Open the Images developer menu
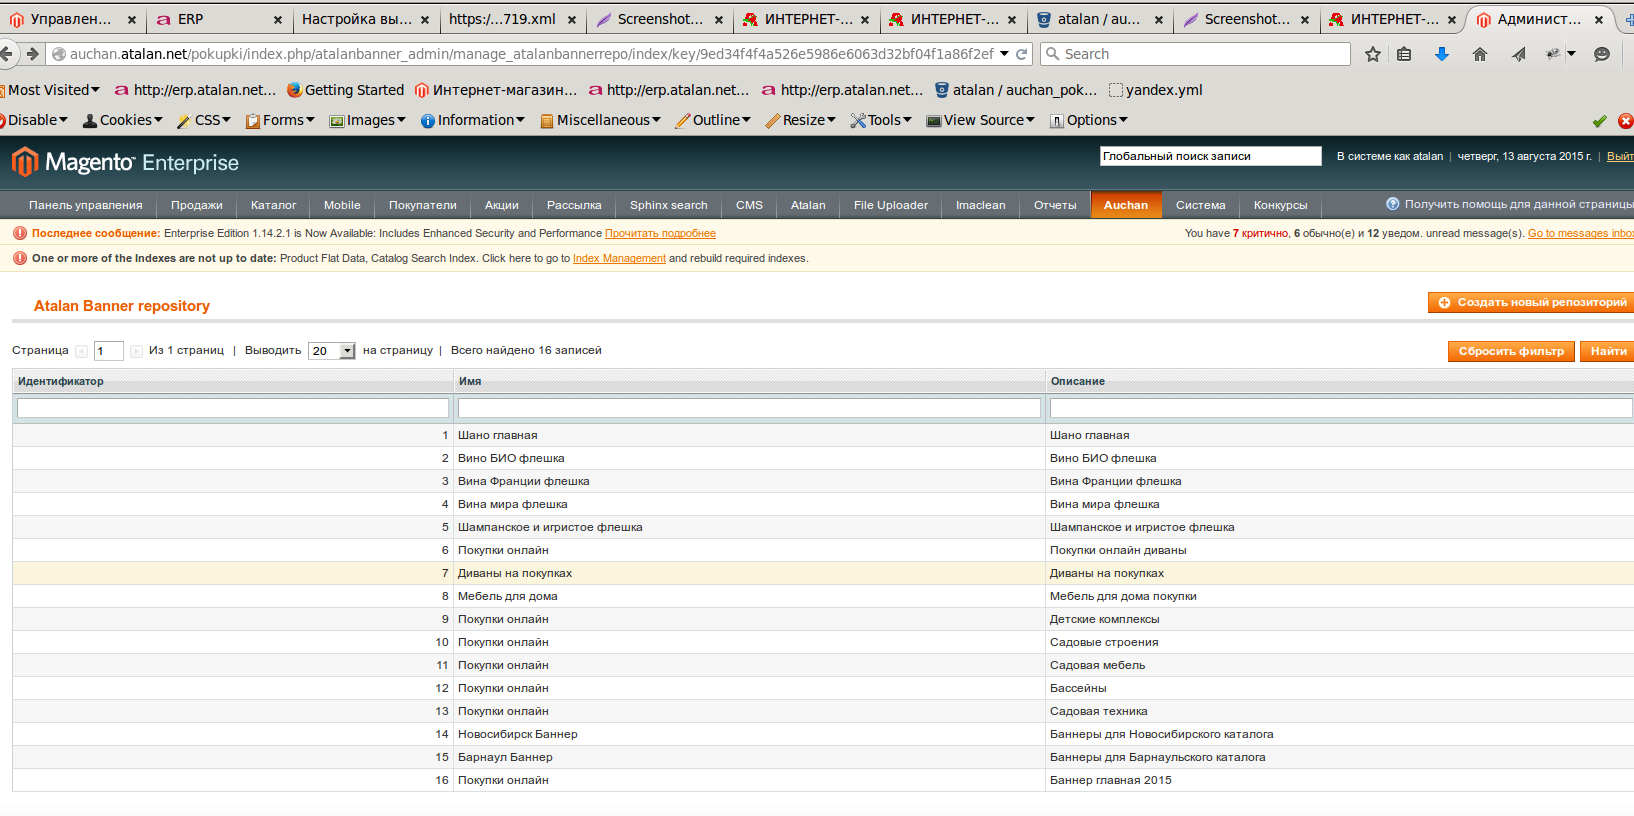 click(x=368, y=120)
